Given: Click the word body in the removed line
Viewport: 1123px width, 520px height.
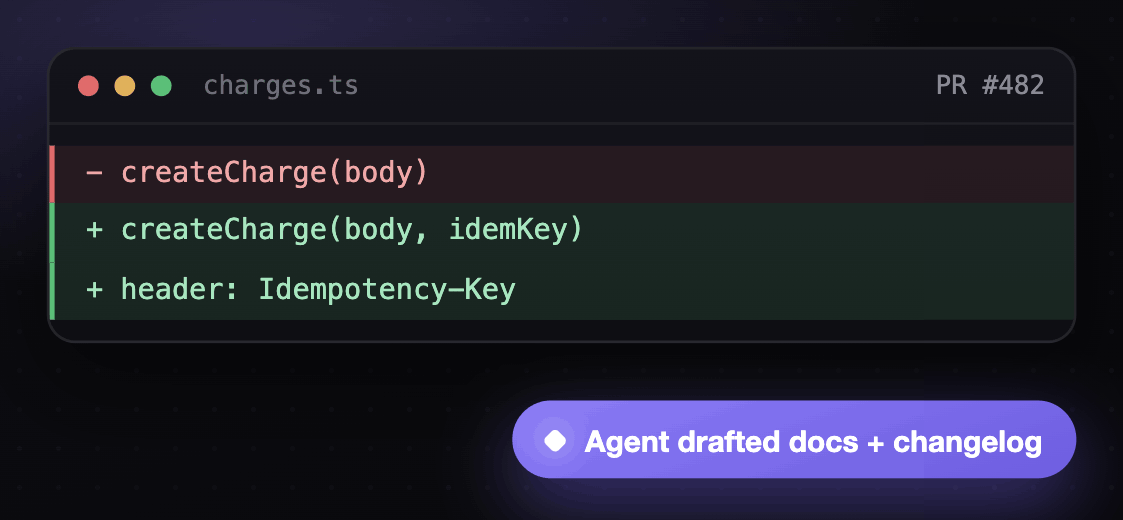Looking at the screenshot, I should coord(378,173).
